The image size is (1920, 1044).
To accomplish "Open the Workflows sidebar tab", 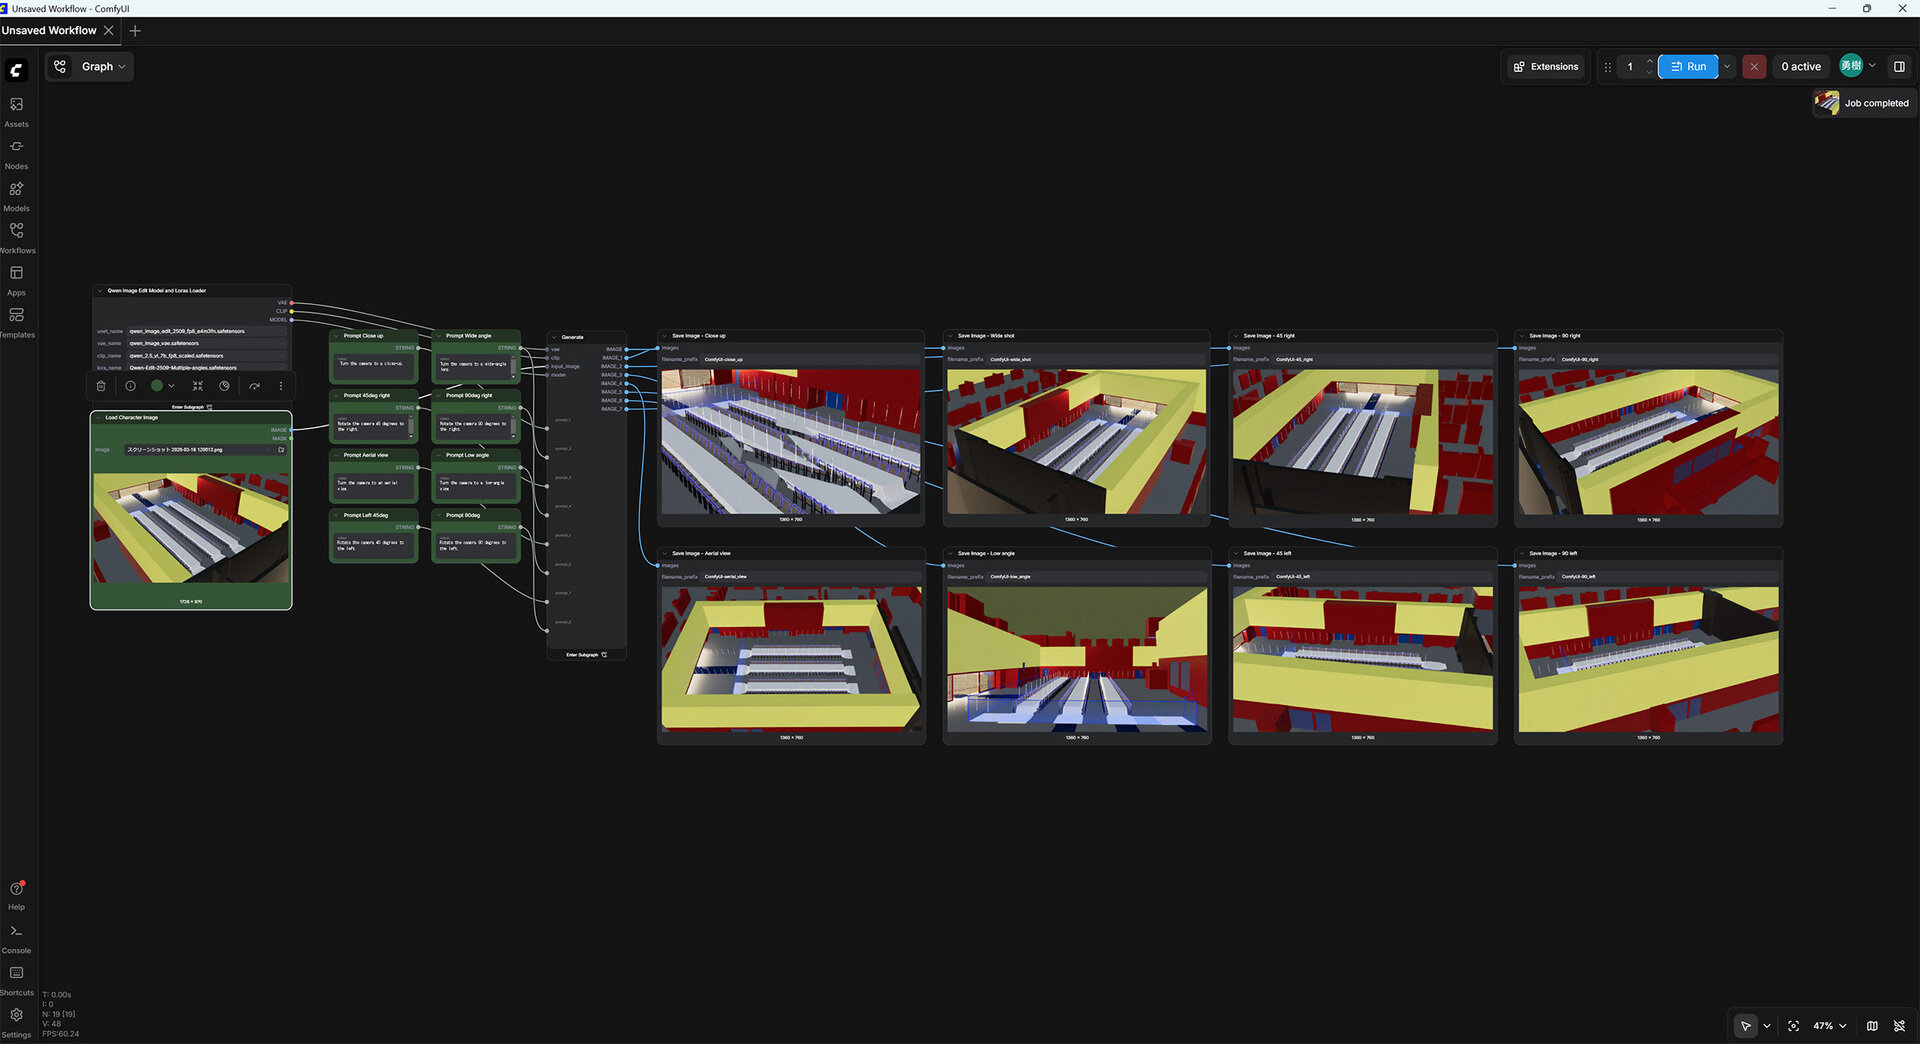I will pos(16,236).
